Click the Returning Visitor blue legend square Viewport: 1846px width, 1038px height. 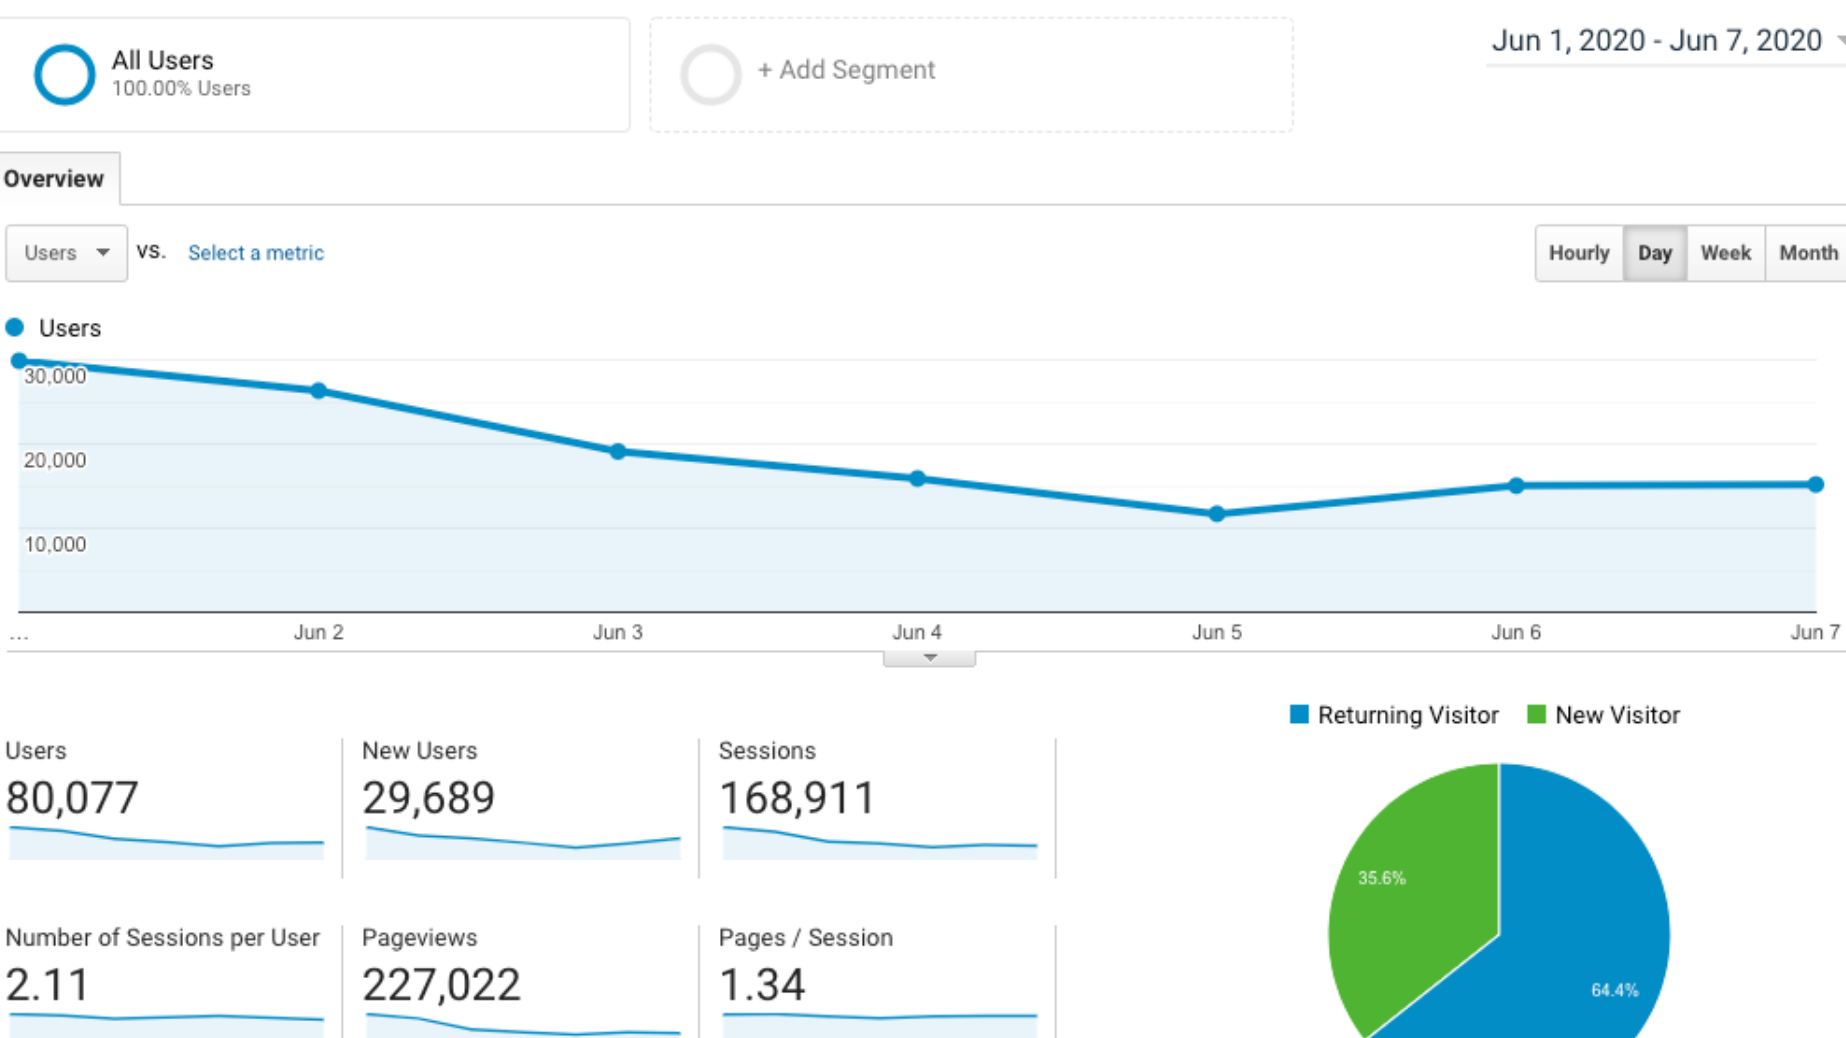click(x=1299, y=714)
